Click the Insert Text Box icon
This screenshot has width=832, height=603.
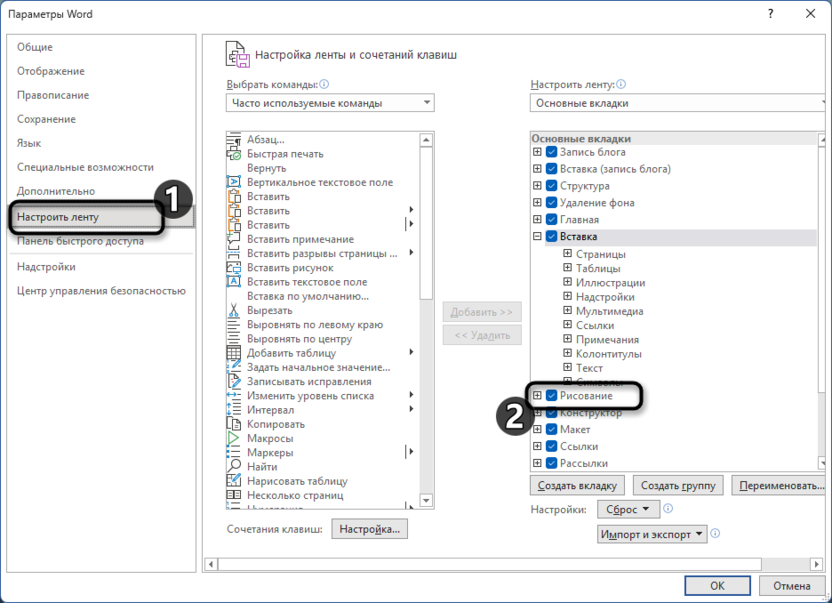point(234,282)
